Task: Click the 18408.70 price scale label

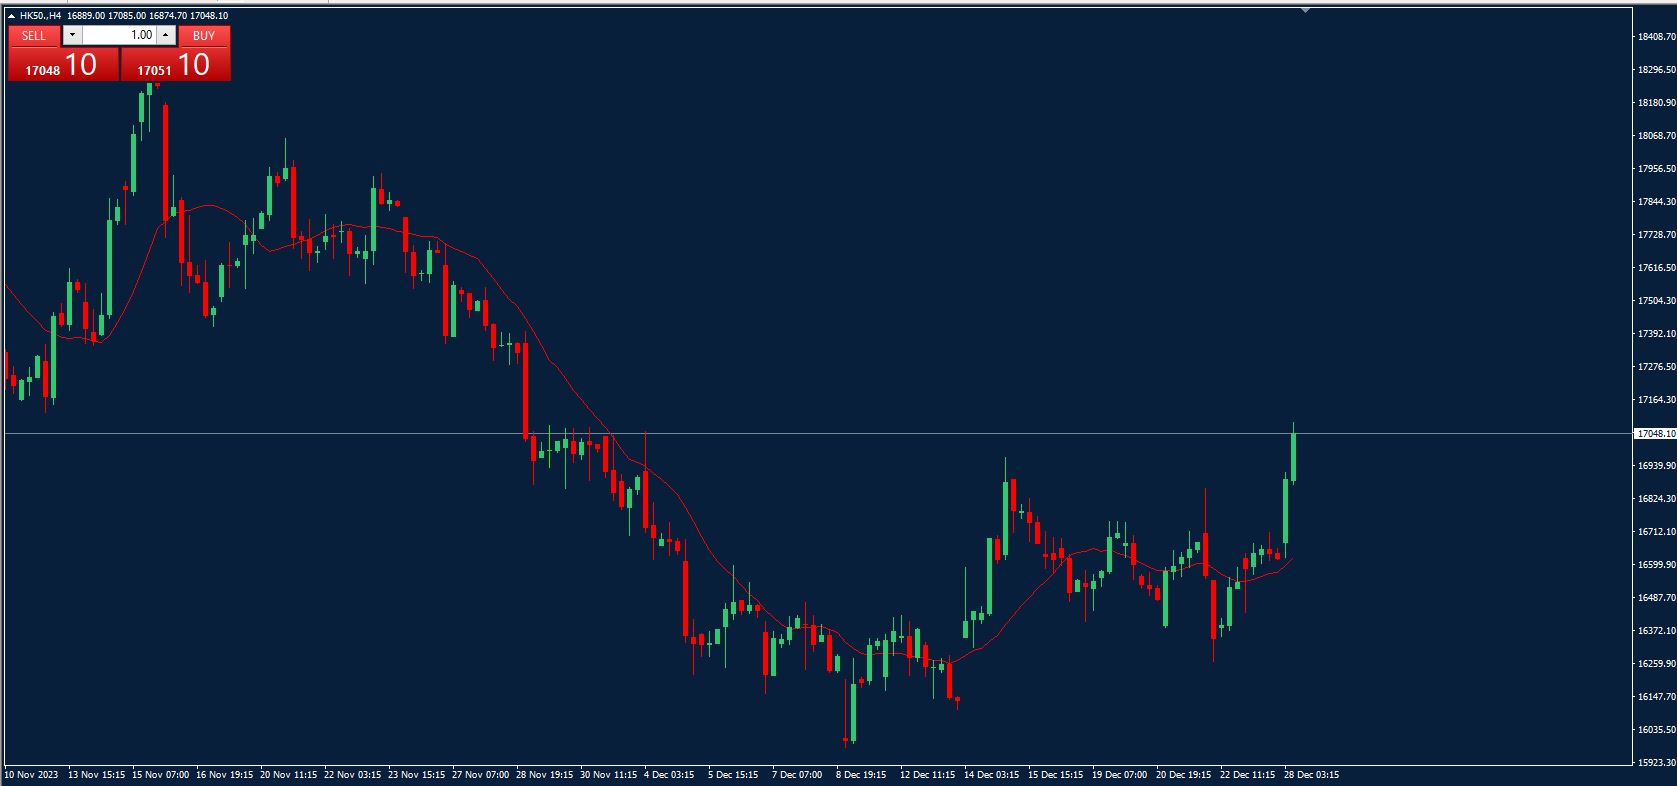Action: (x=1656, y=37)
